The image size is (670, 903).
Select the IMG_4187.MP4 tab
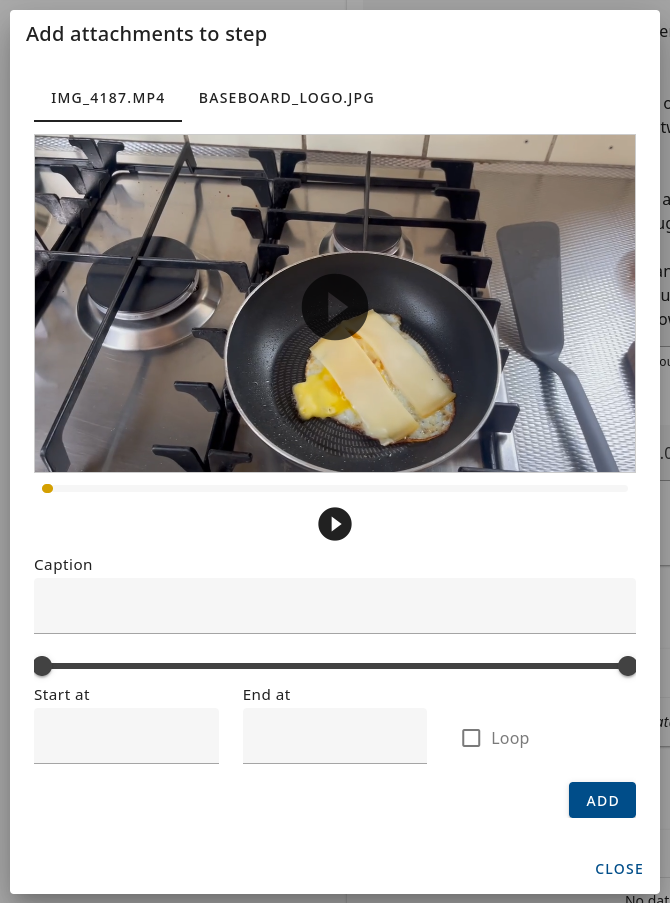coord(108,98)
